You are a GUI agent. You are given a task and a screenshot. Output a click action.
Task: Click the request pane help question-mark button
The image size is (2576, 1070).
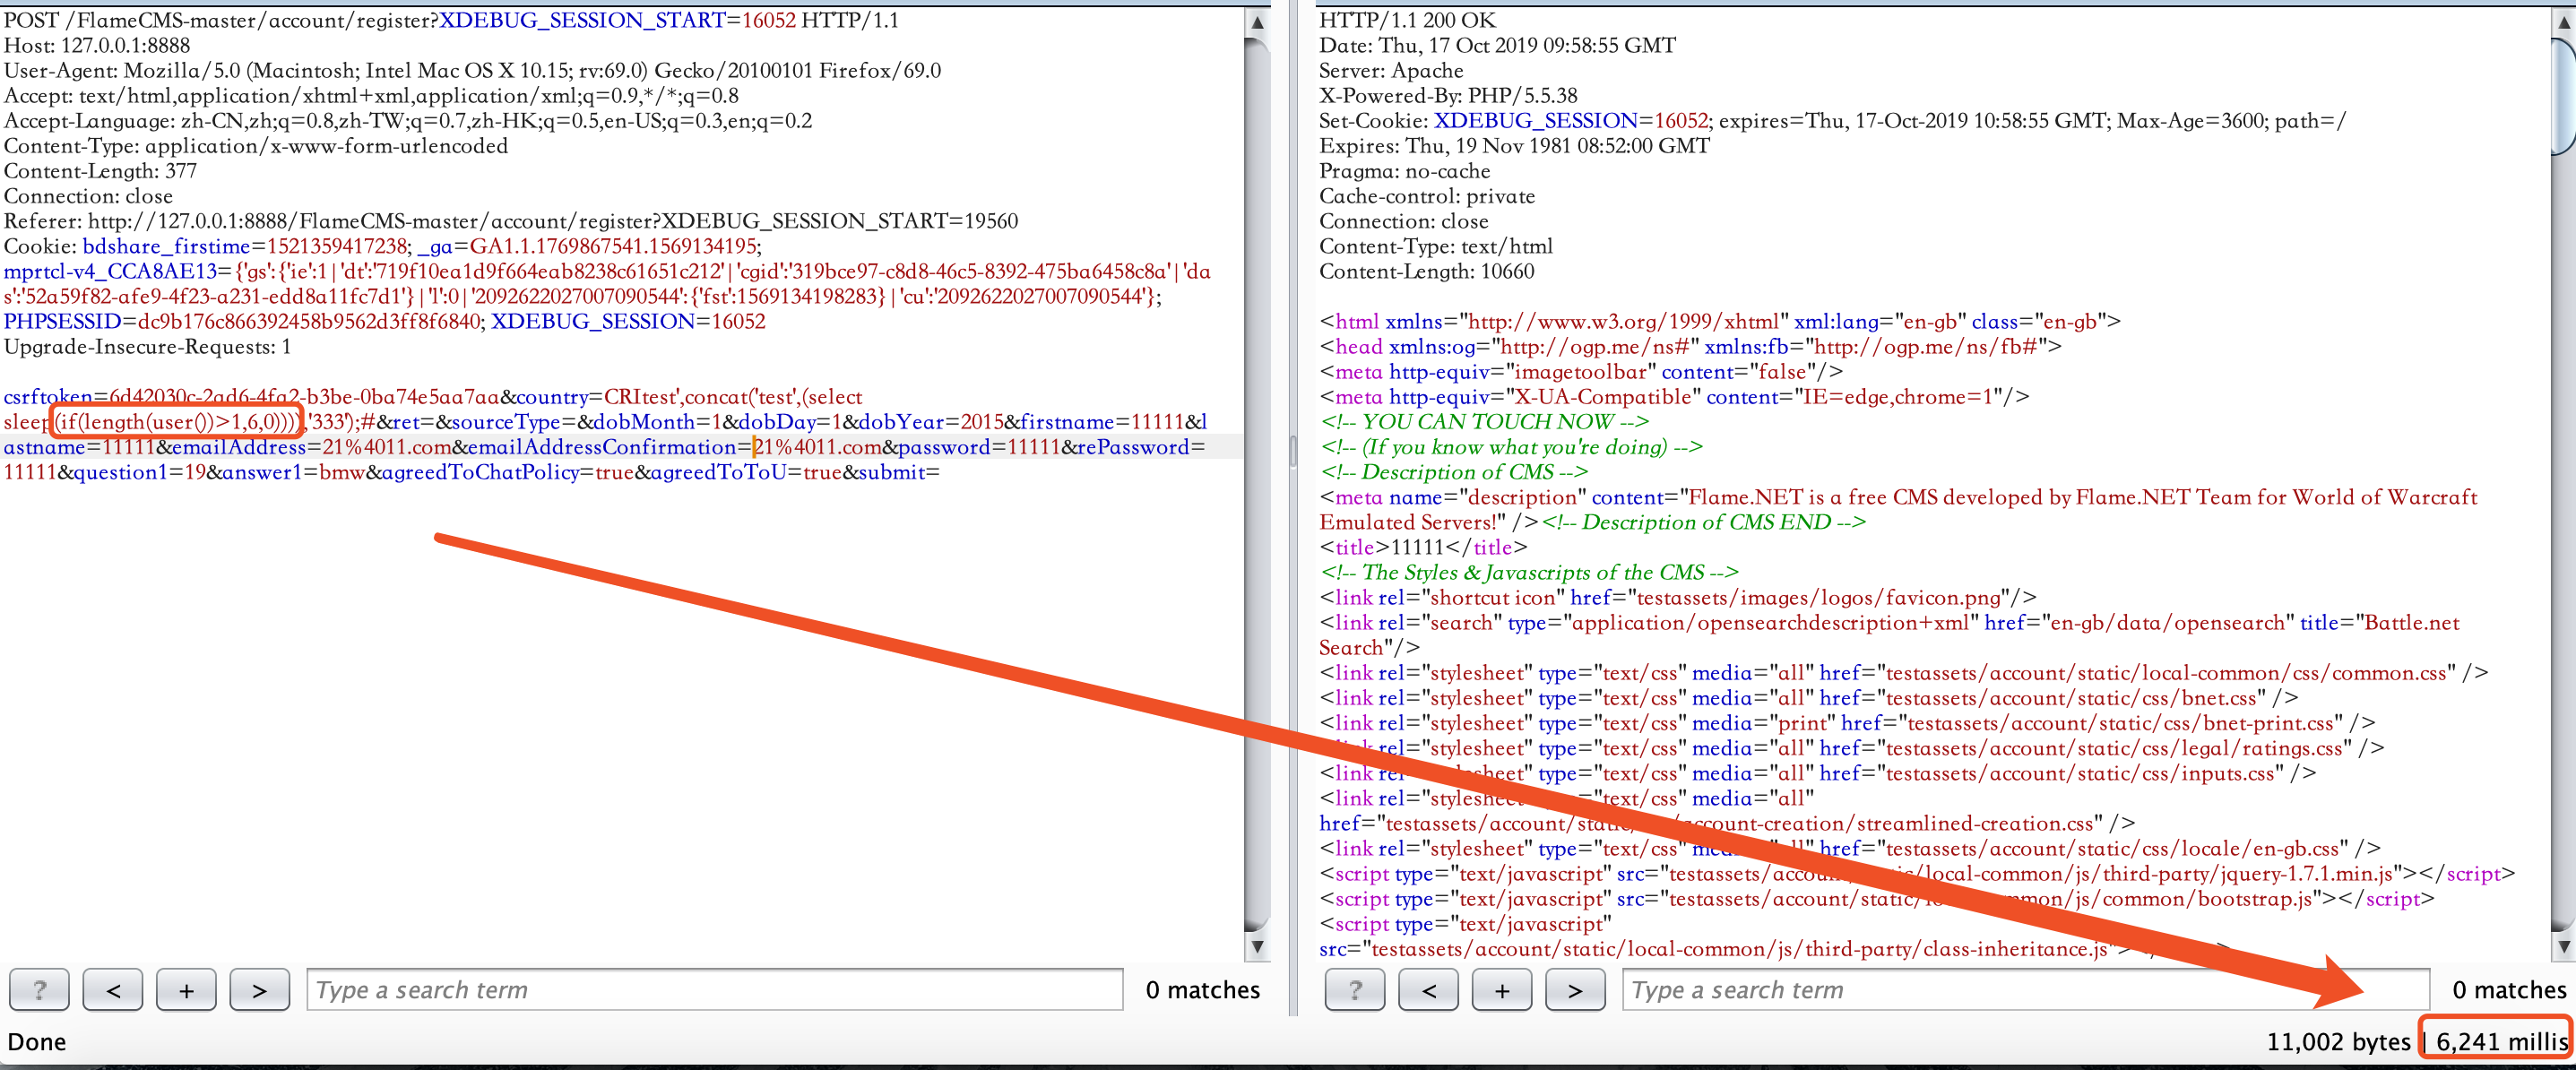click(39, 990)
